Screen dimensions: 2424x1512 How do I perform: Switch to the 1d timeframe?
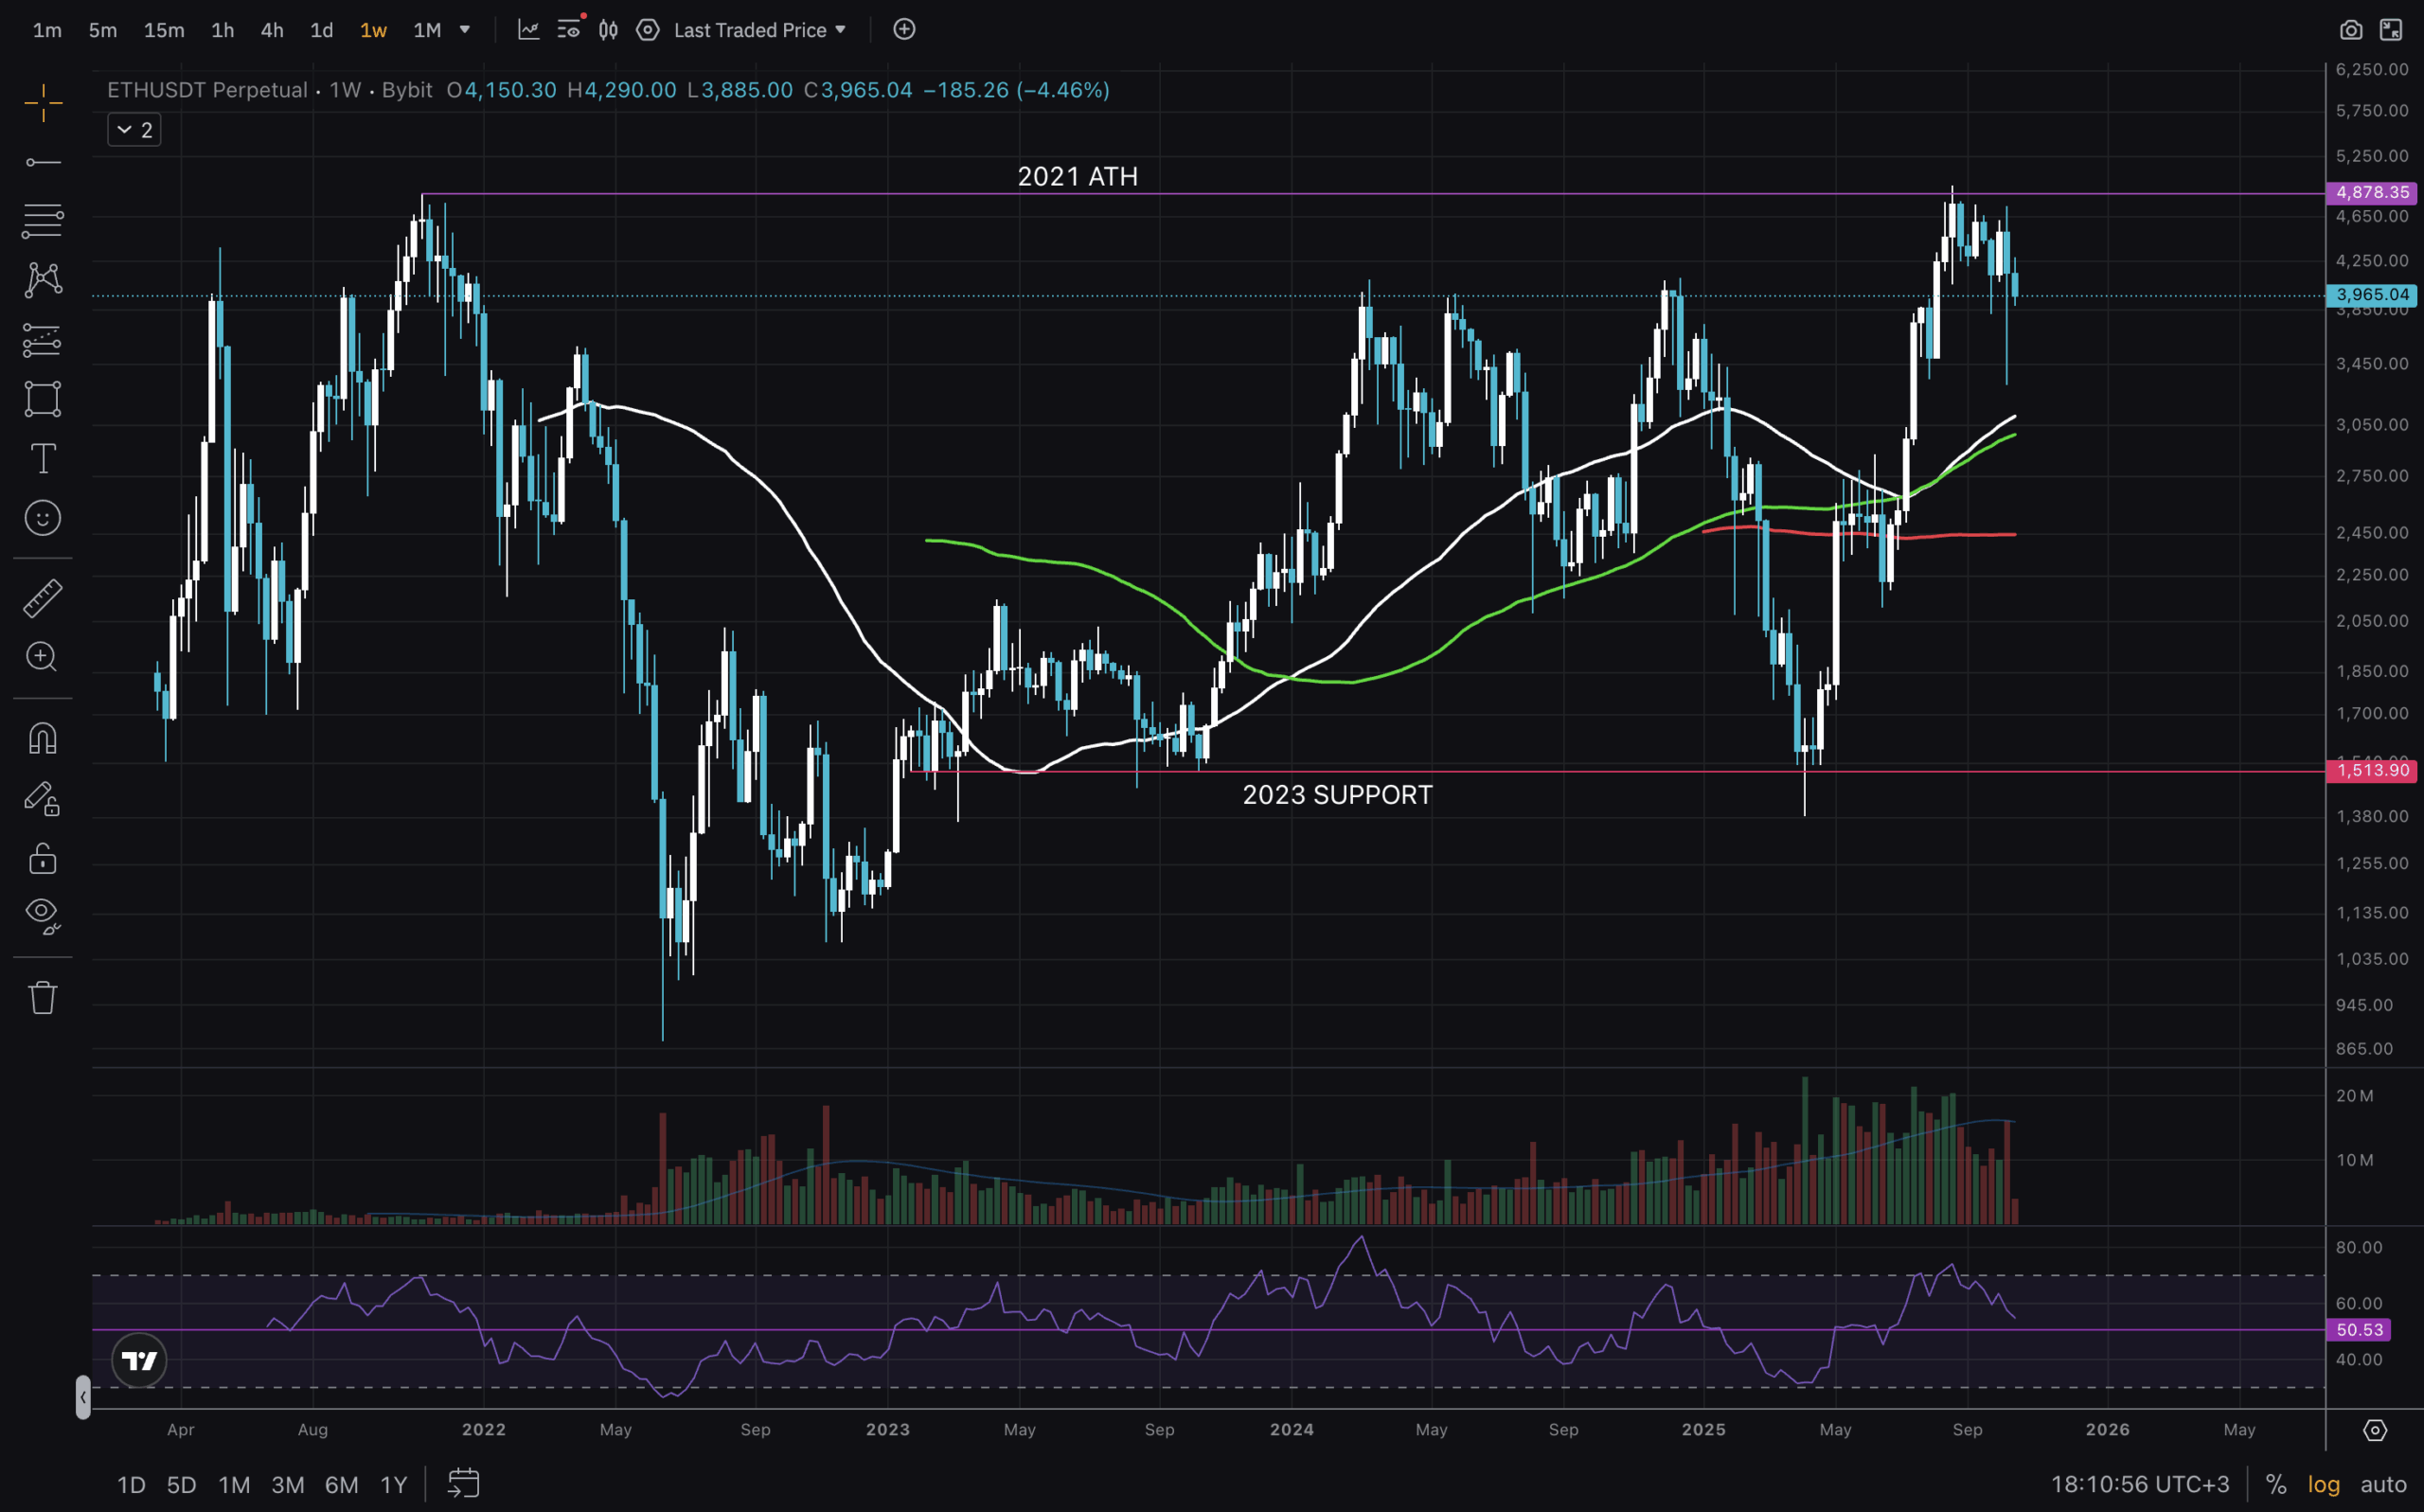point(321,30)
